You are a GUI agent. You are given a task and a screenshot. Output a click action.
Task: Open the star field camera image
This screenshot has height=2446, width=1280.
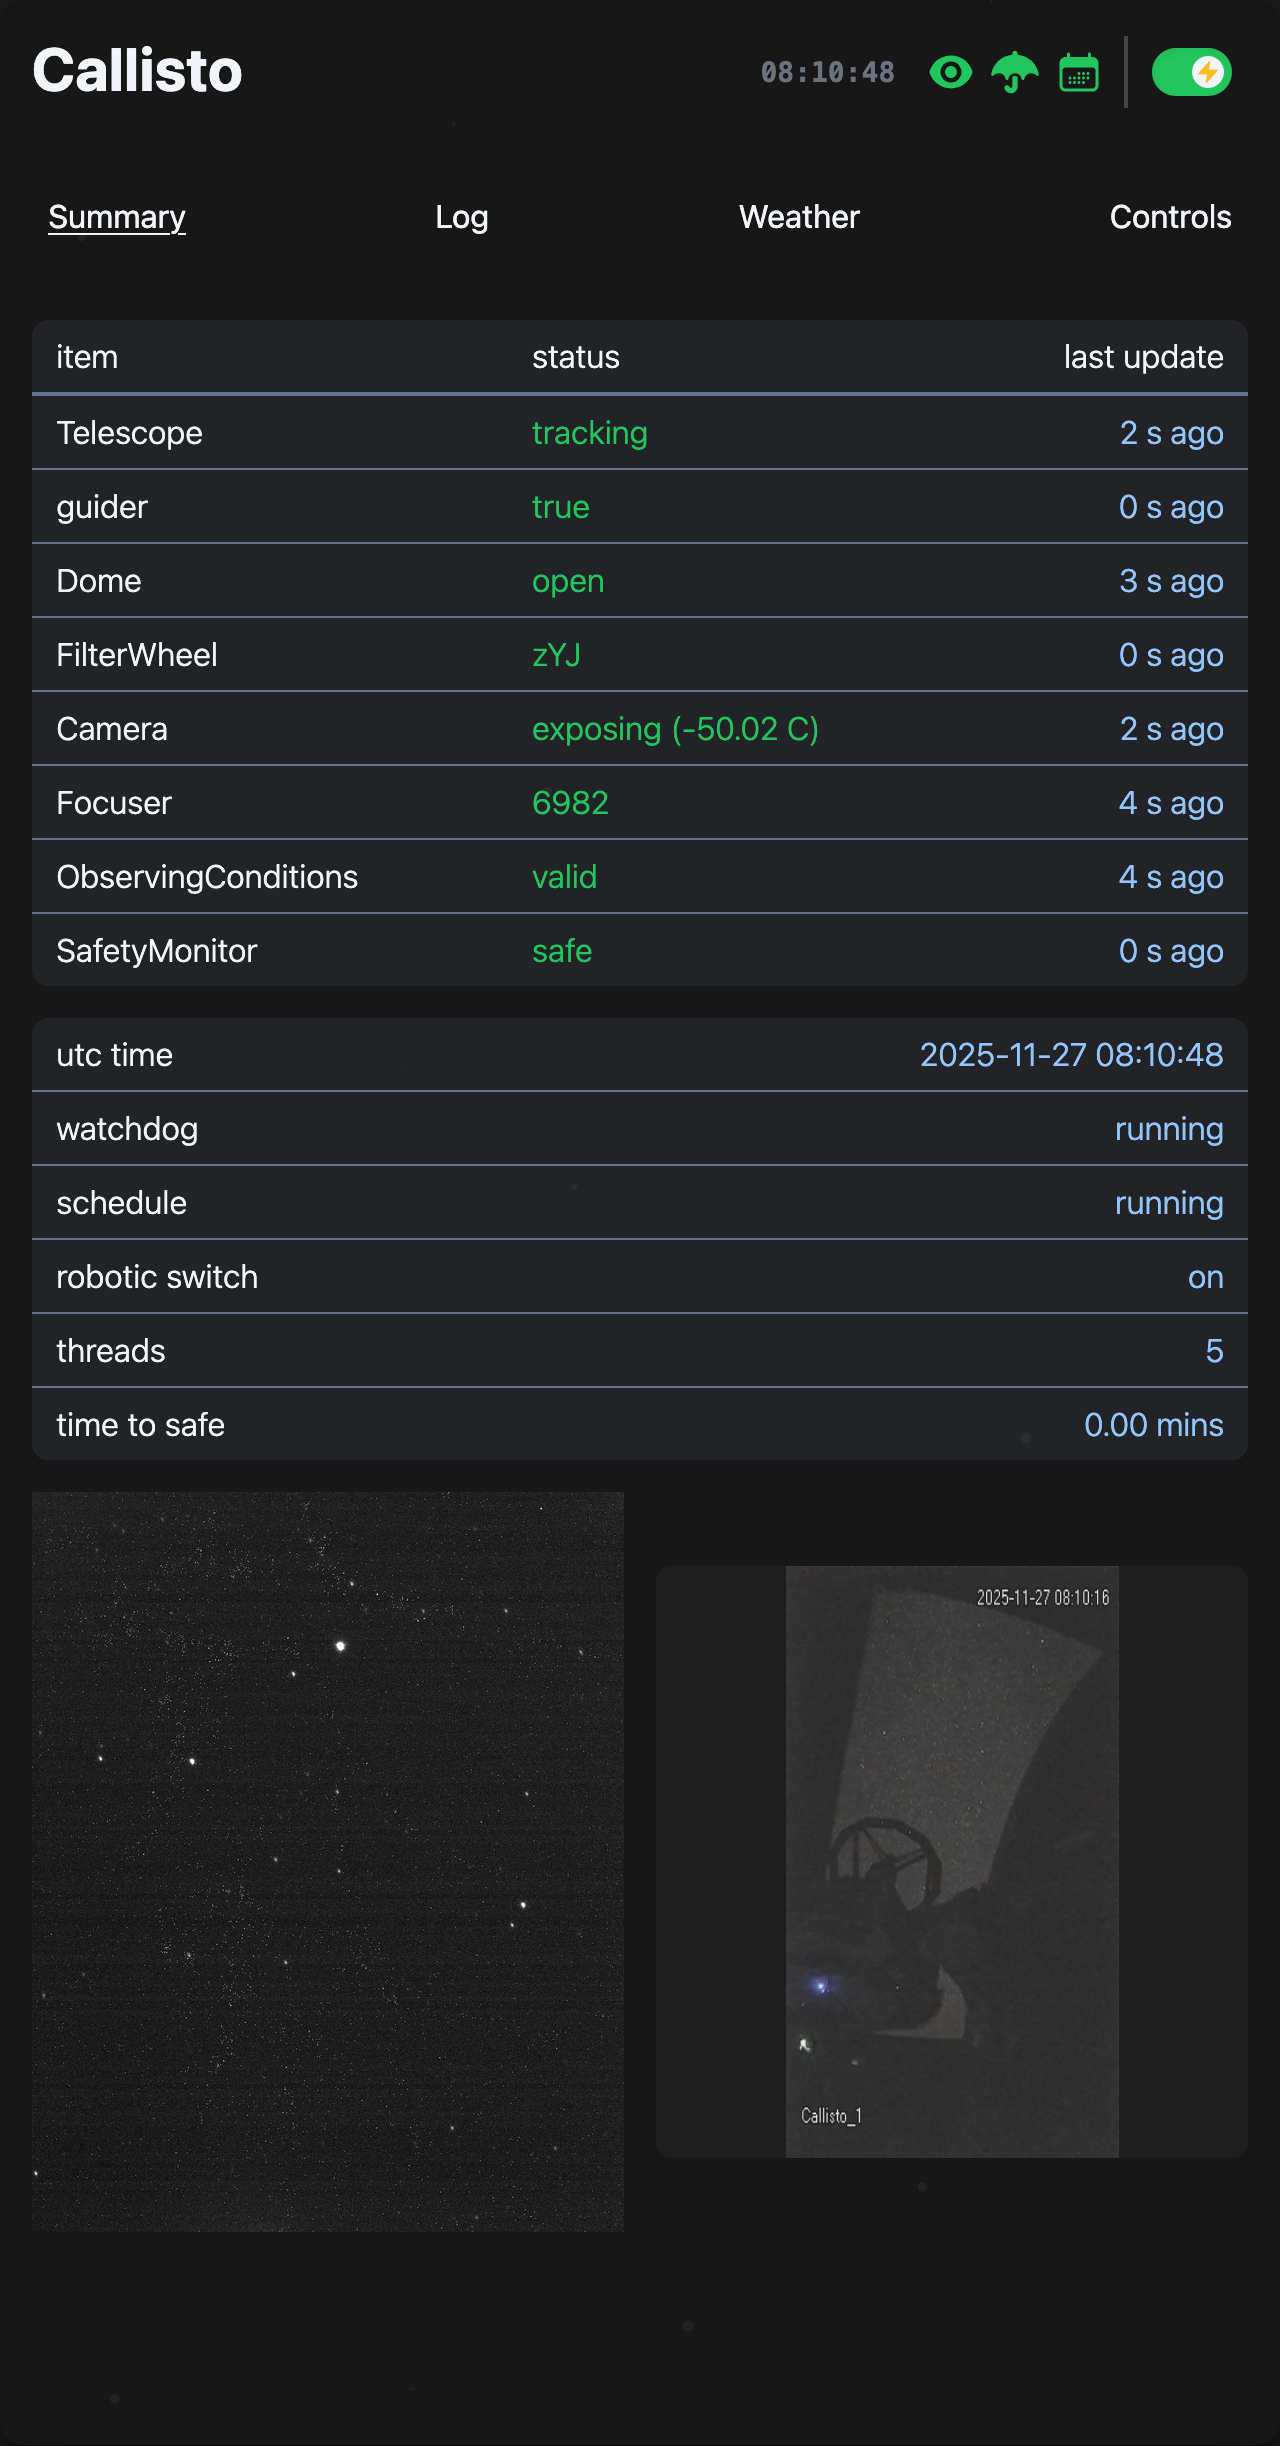point(328,1861)
